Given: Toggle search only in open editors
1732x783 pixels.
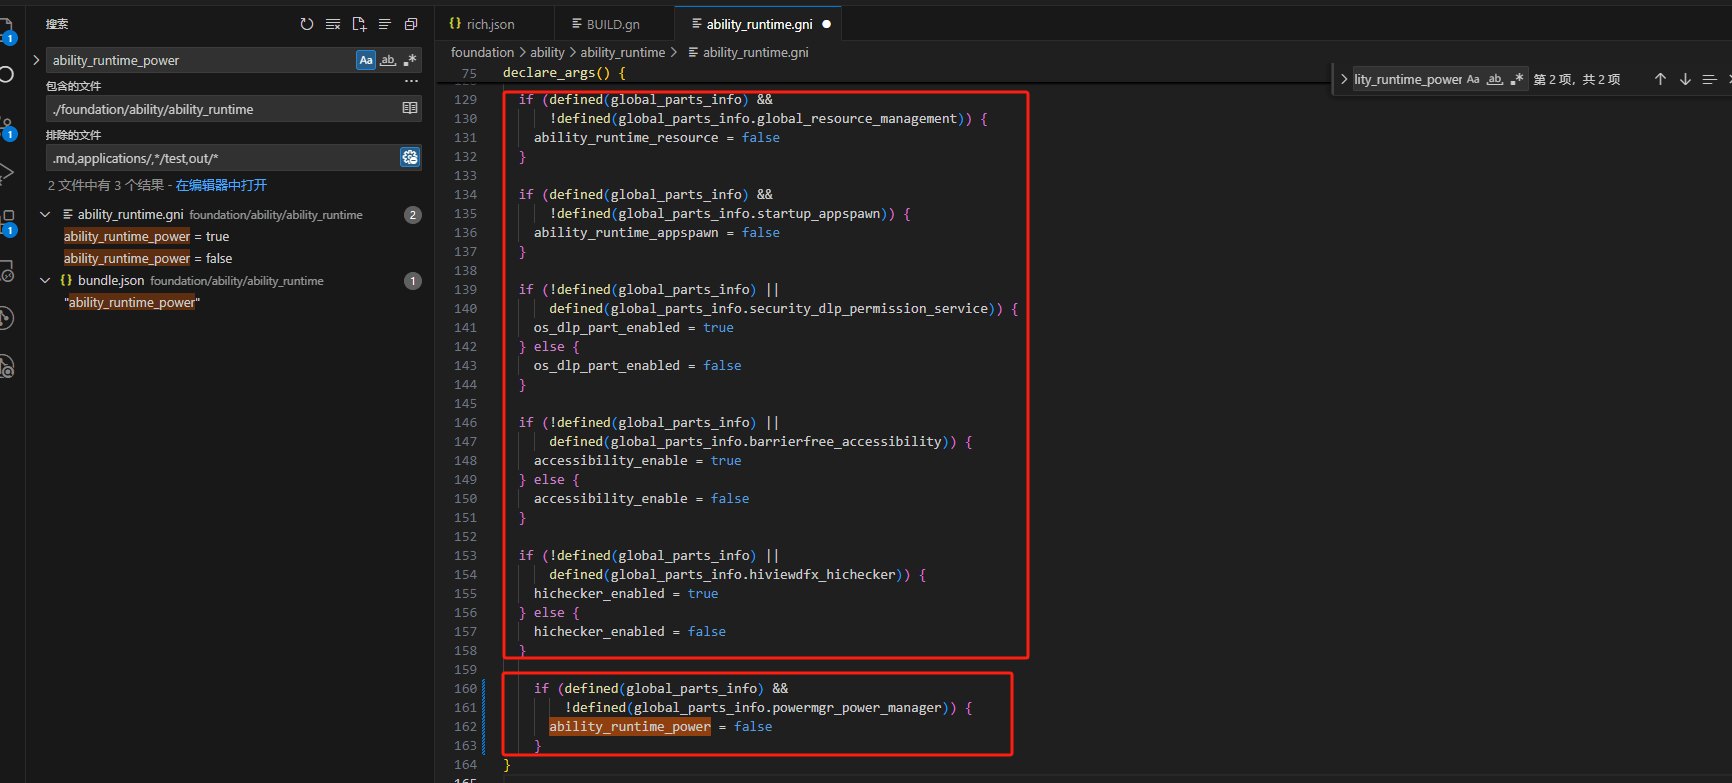Looking at the screenshot, I should pyautogui.click(x=410, y=108).
